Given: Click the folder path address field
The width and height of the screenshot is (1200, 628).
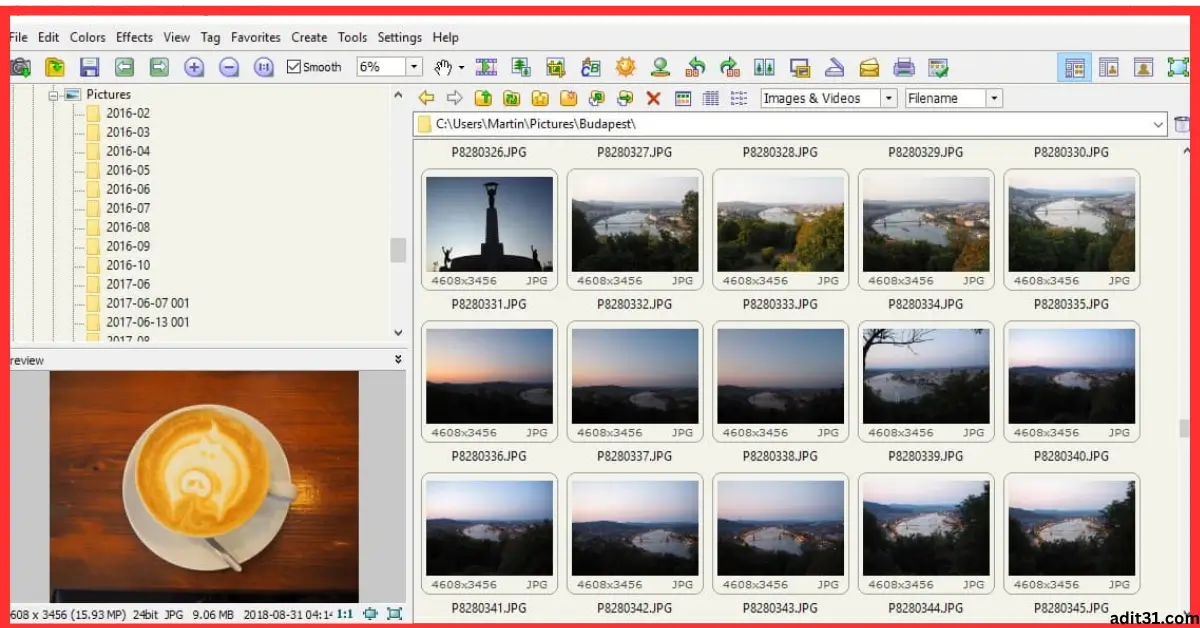Looking at the screenshot, I should (x=790, y=125).
